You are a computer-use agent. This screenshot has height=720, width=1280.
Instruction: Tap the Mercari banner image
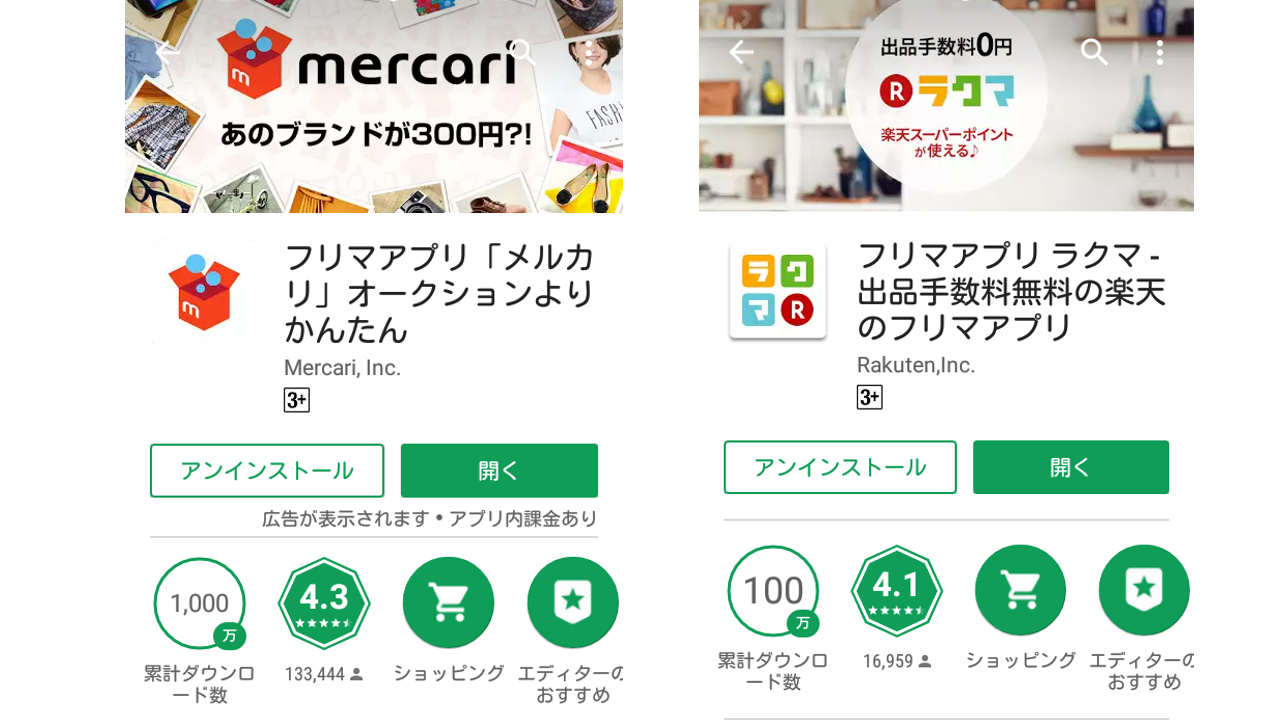(x=374, y=106)
